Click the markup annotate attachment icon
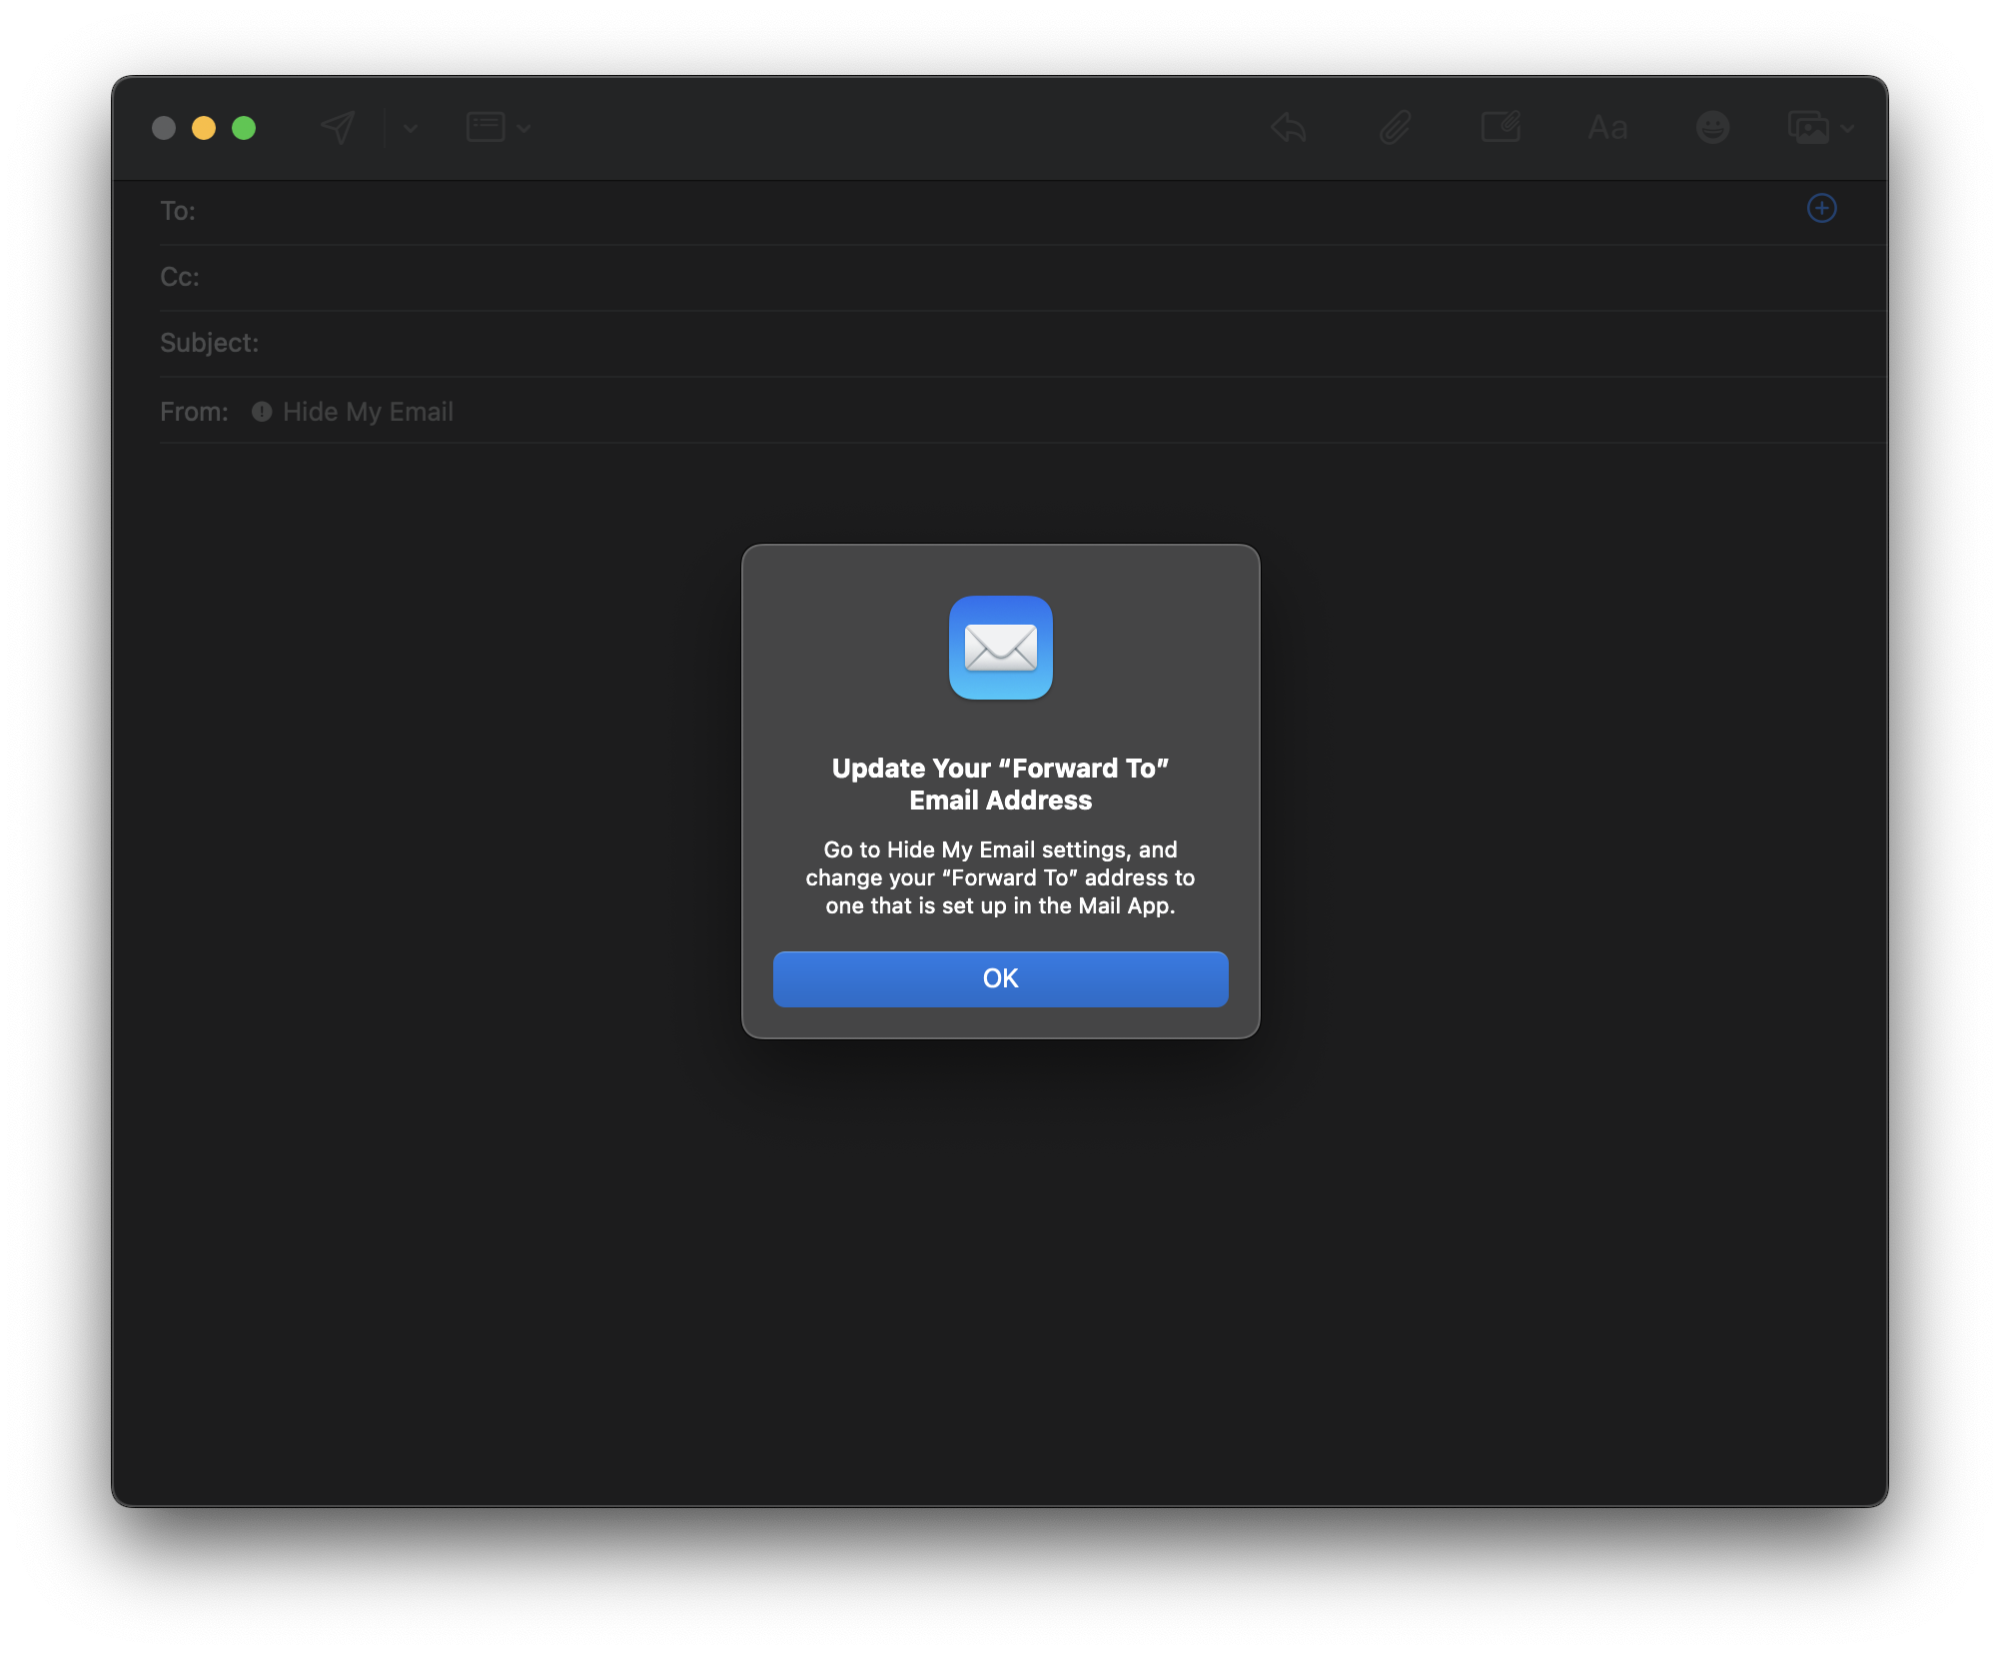2000x1655 pixels. [x=1501, y=127]
